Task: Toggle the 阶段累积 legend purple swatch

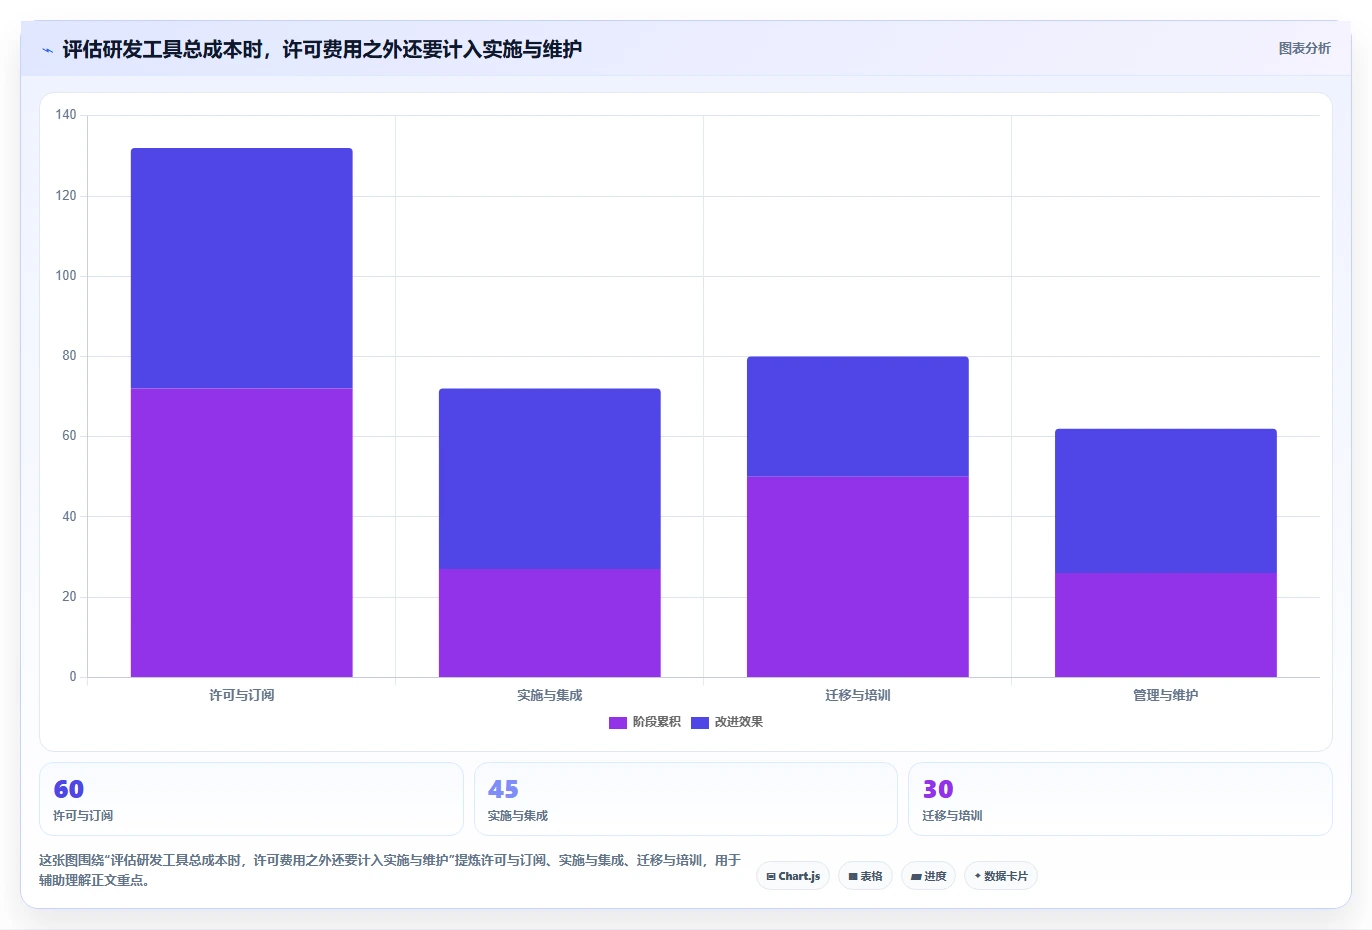Action: click(618, 723)
